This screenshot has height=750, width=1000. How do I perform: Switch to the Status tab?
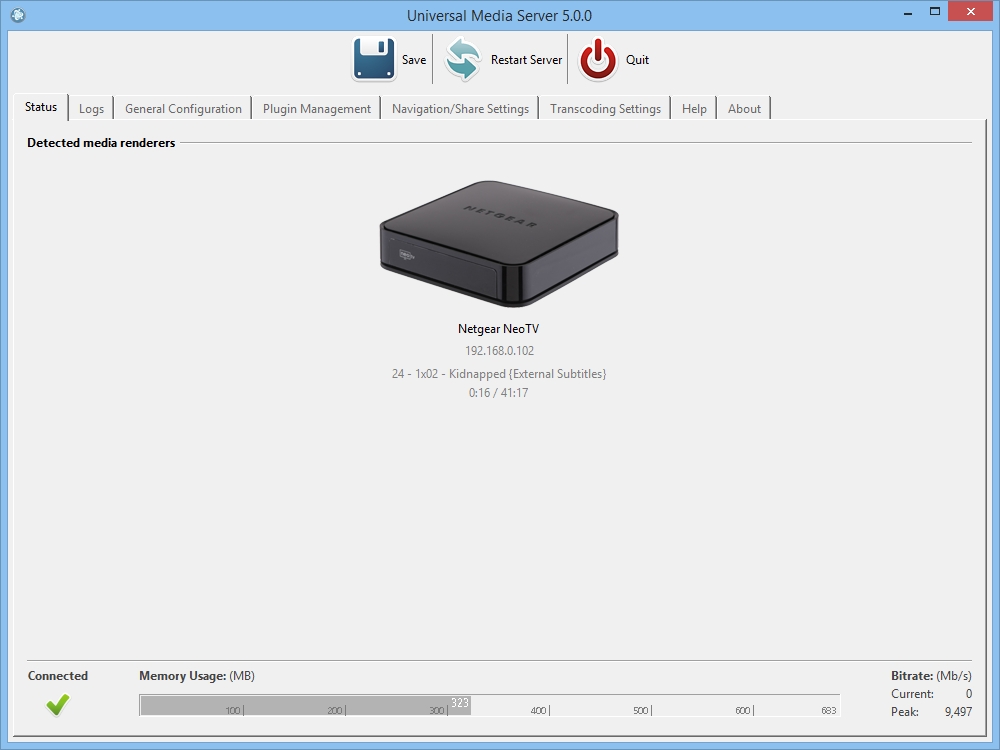point(41,107)
